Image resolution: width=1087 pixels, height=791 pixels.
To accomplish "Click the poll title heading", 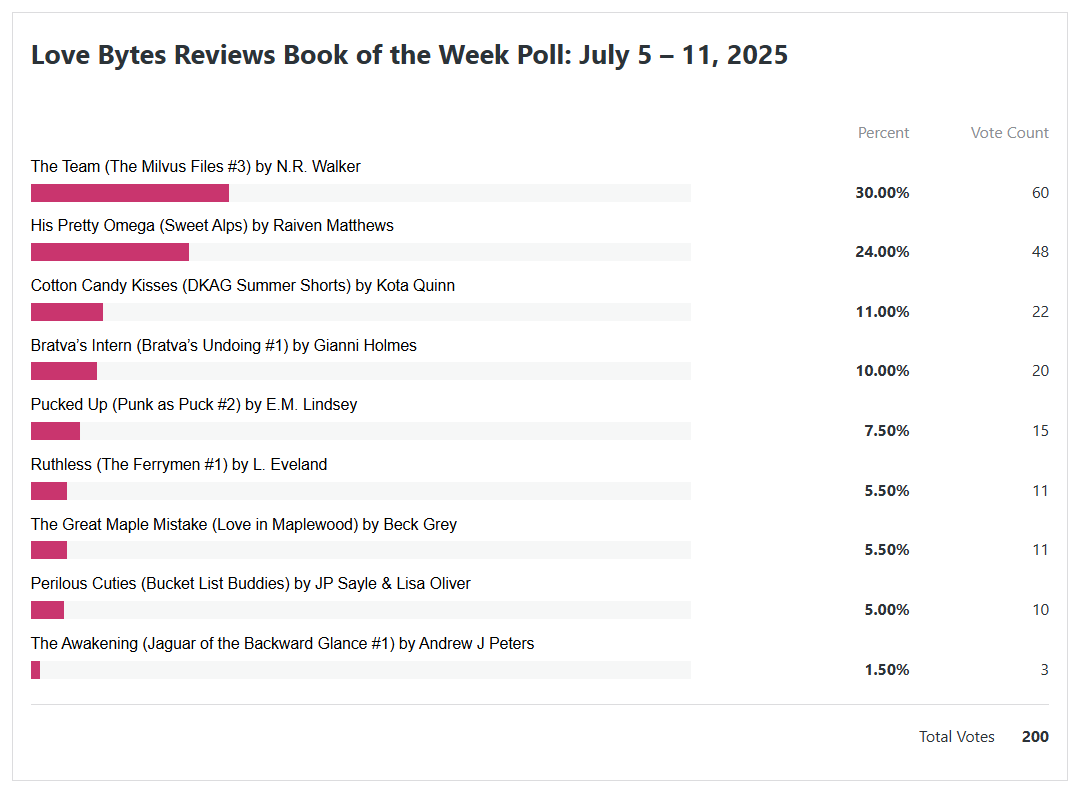I will [x=409, y=55].
